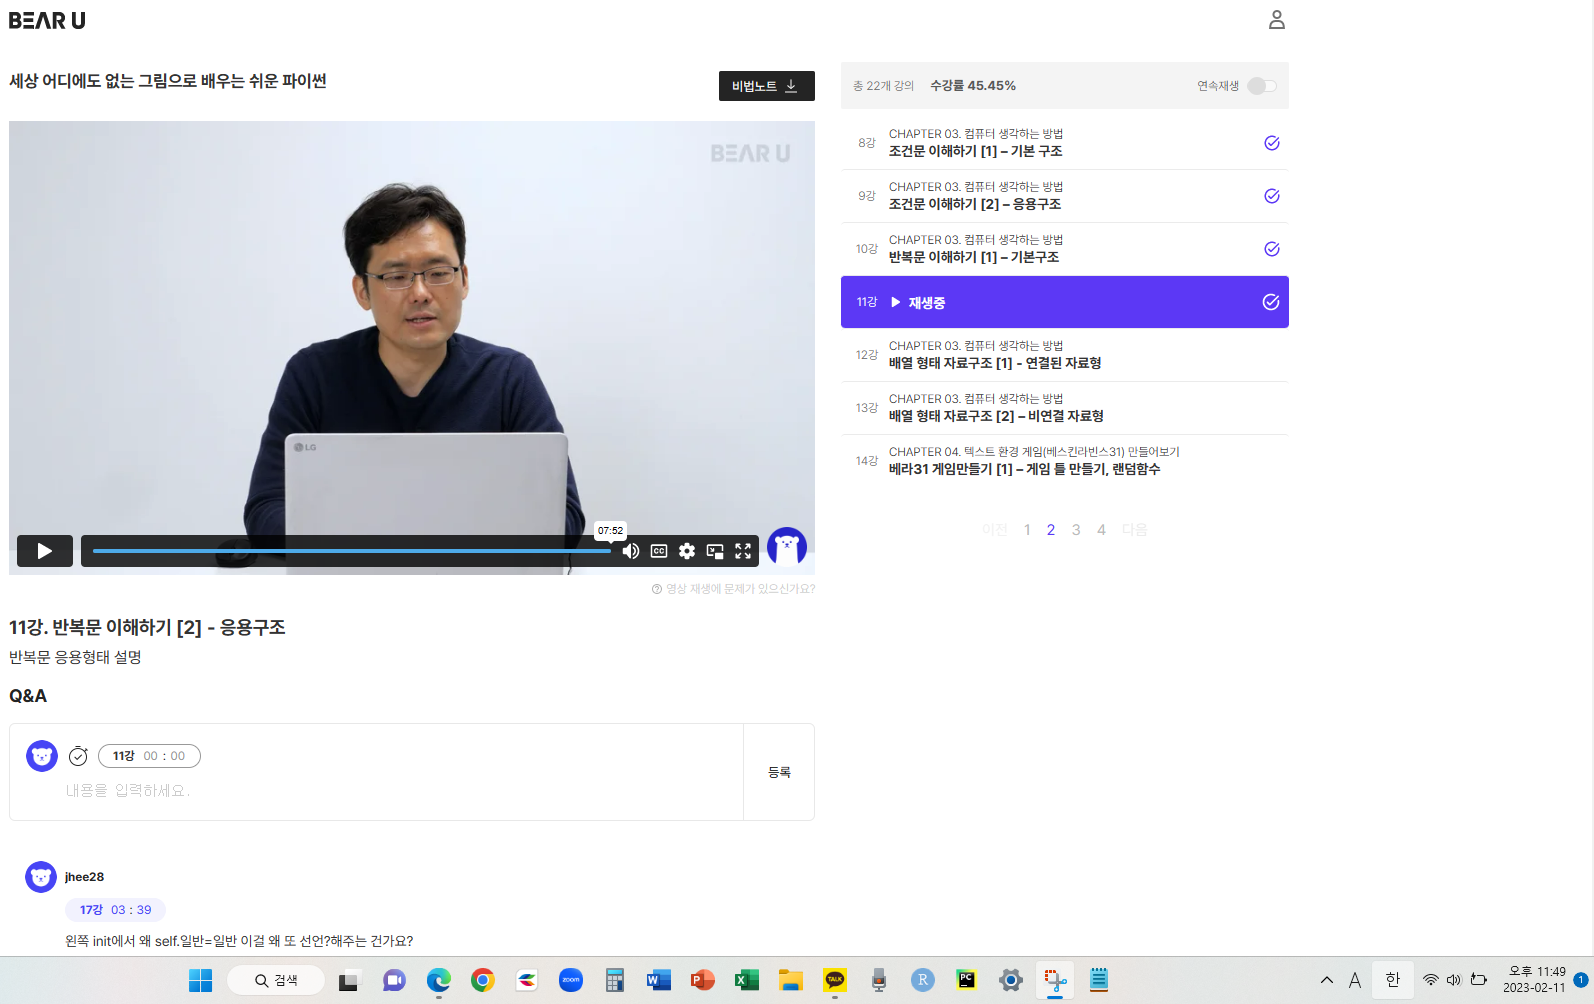This screenshot has width=1594, height=1004.
Task: Seek on the video progress bar
Action: coord(352,551)
